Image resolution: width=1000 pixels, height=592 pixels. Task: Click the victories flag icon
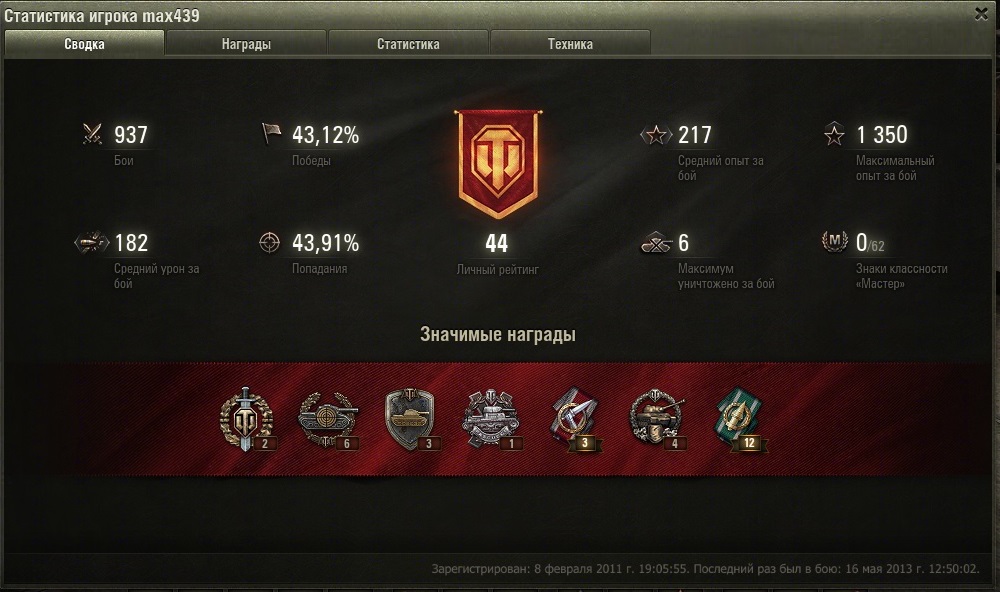(x=271, y=133)
